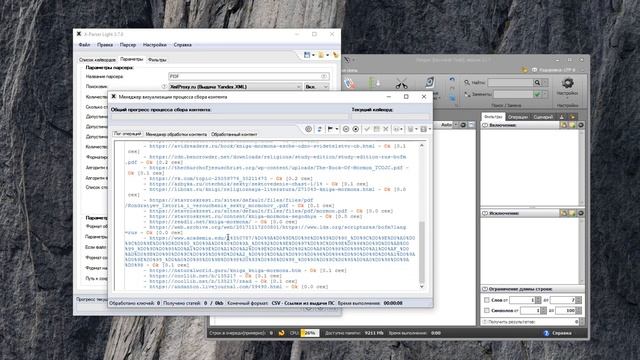Click the vk.com topic link in the log

(x=208, y=178)
